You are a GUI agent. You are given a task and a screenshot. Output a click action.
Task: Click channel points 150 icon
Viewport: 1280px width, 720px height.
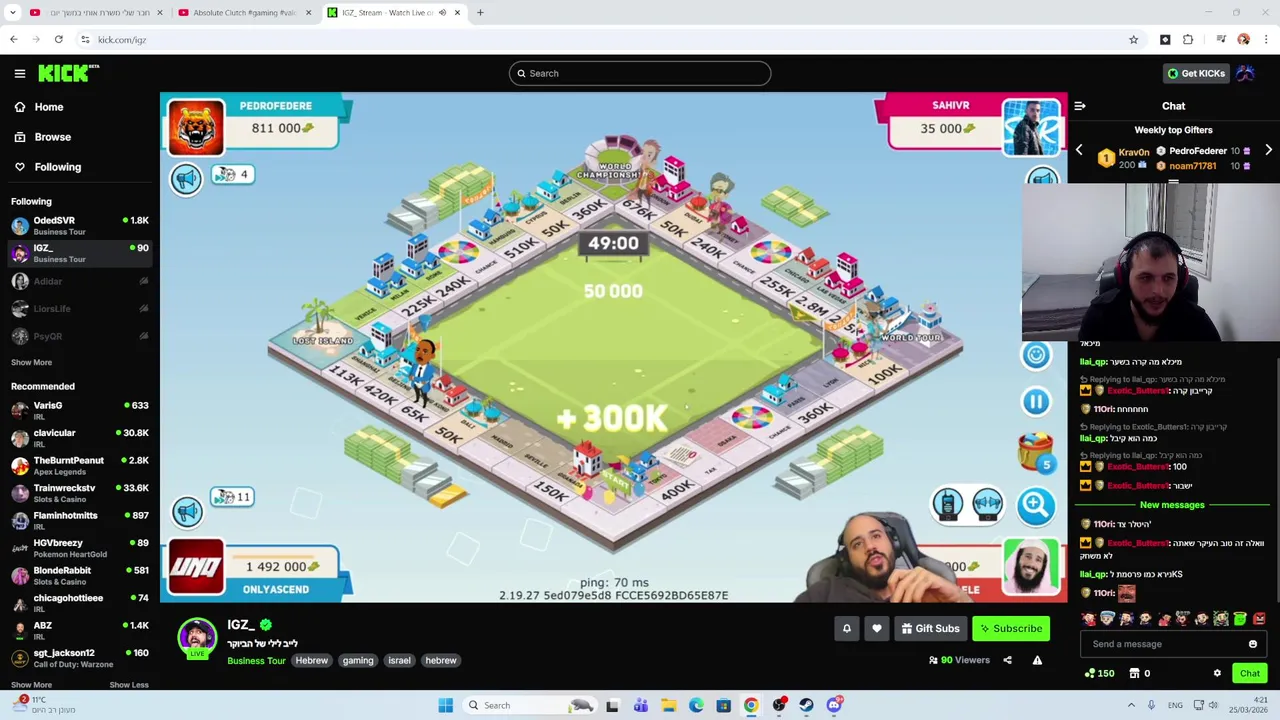(x=1100, y=673)
